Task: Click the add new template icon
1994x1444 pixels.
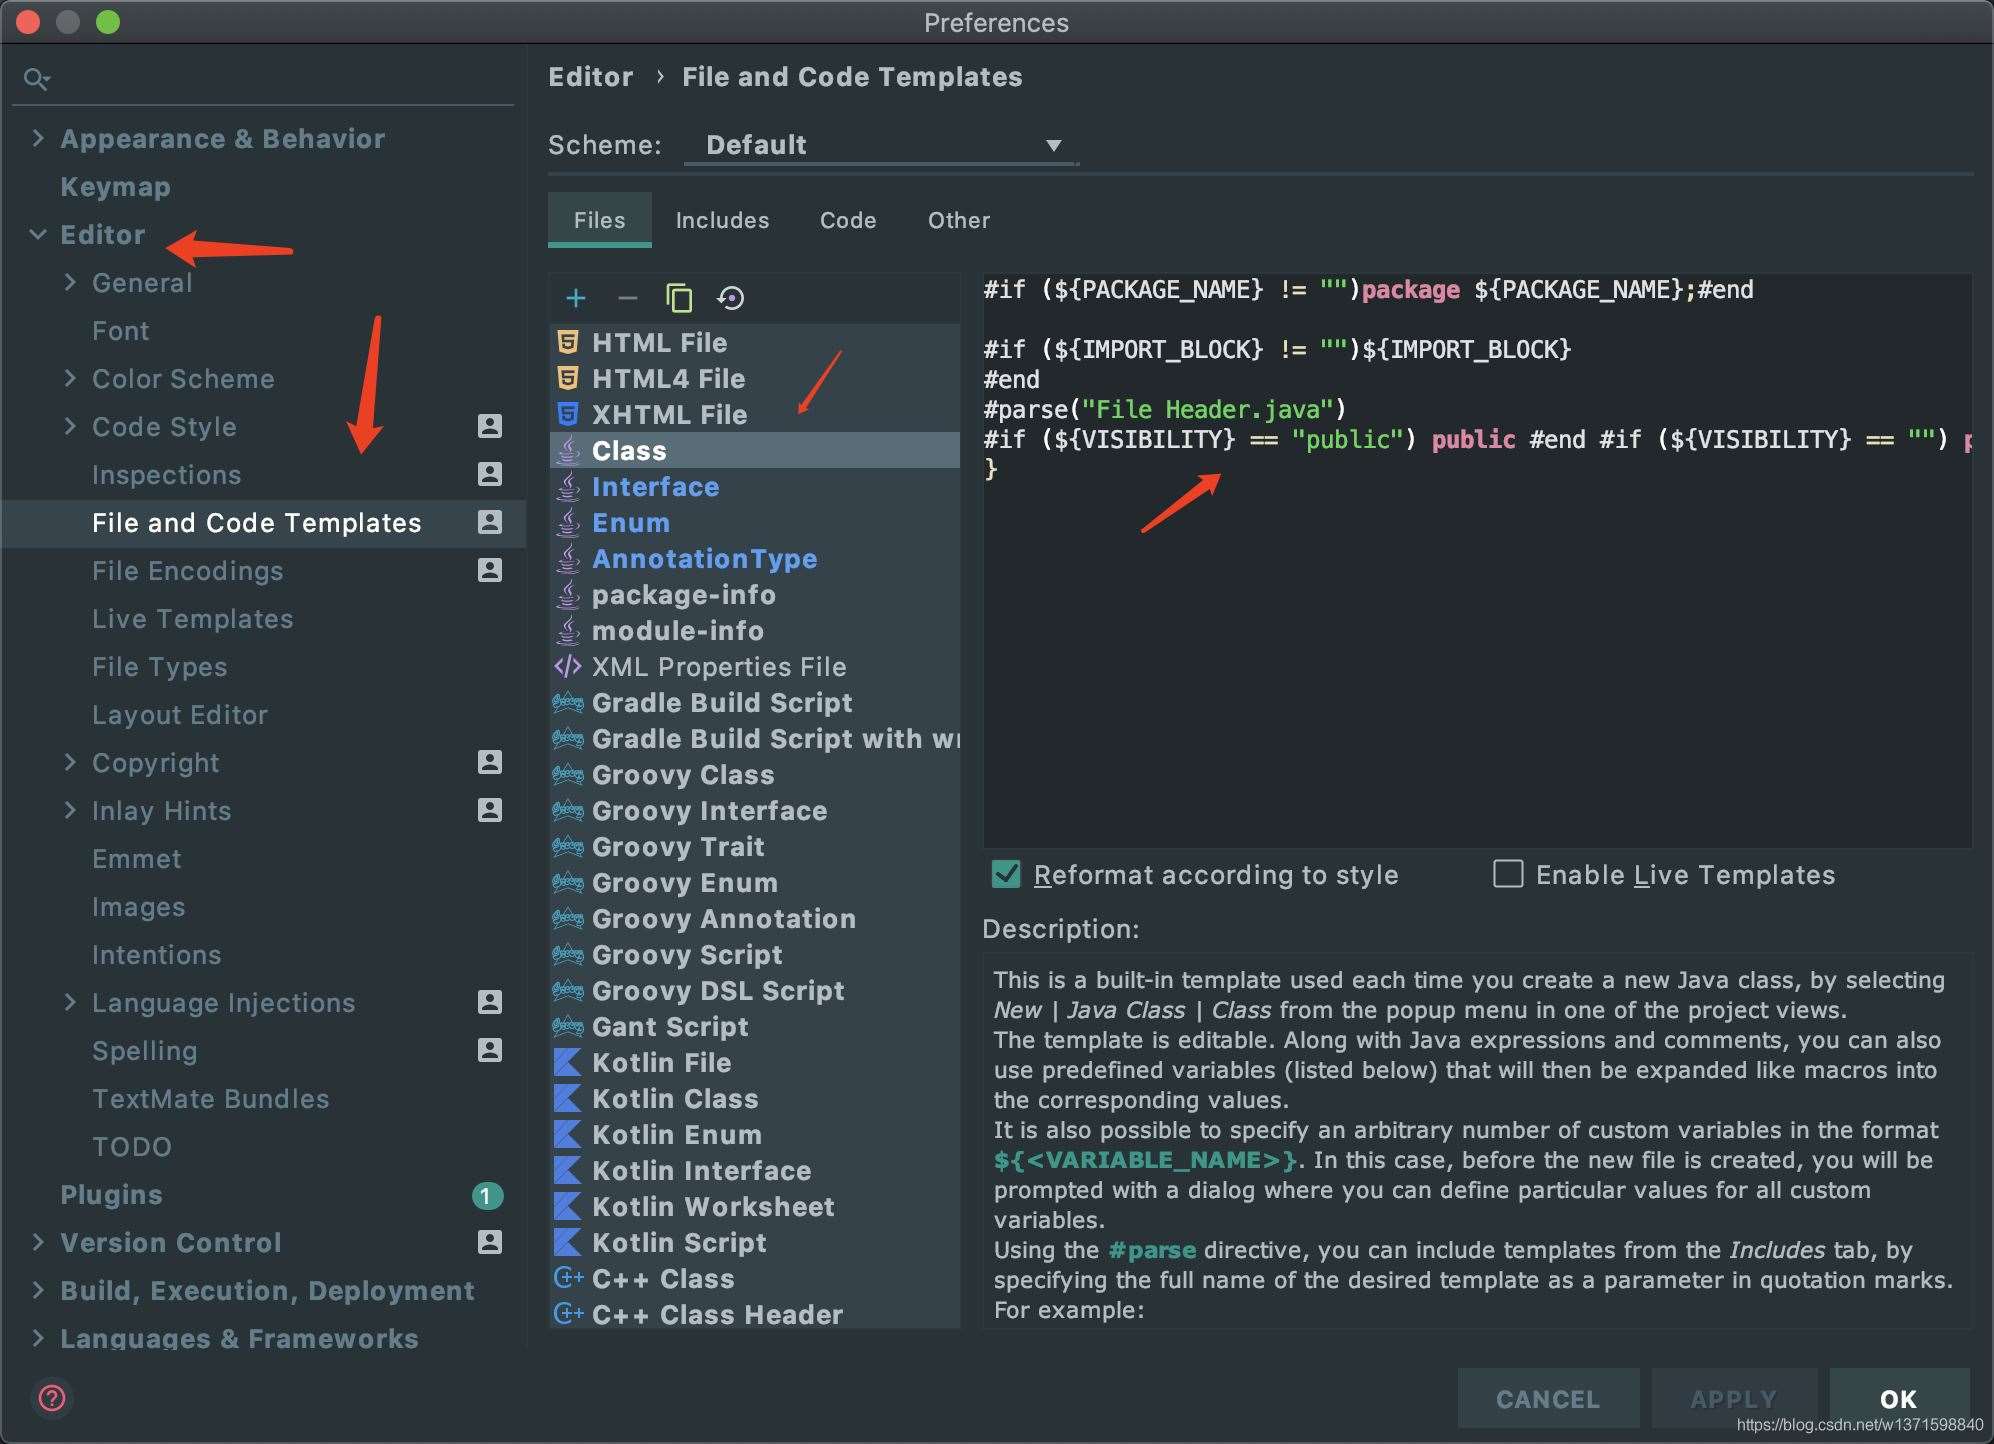Action: point(576,297)
